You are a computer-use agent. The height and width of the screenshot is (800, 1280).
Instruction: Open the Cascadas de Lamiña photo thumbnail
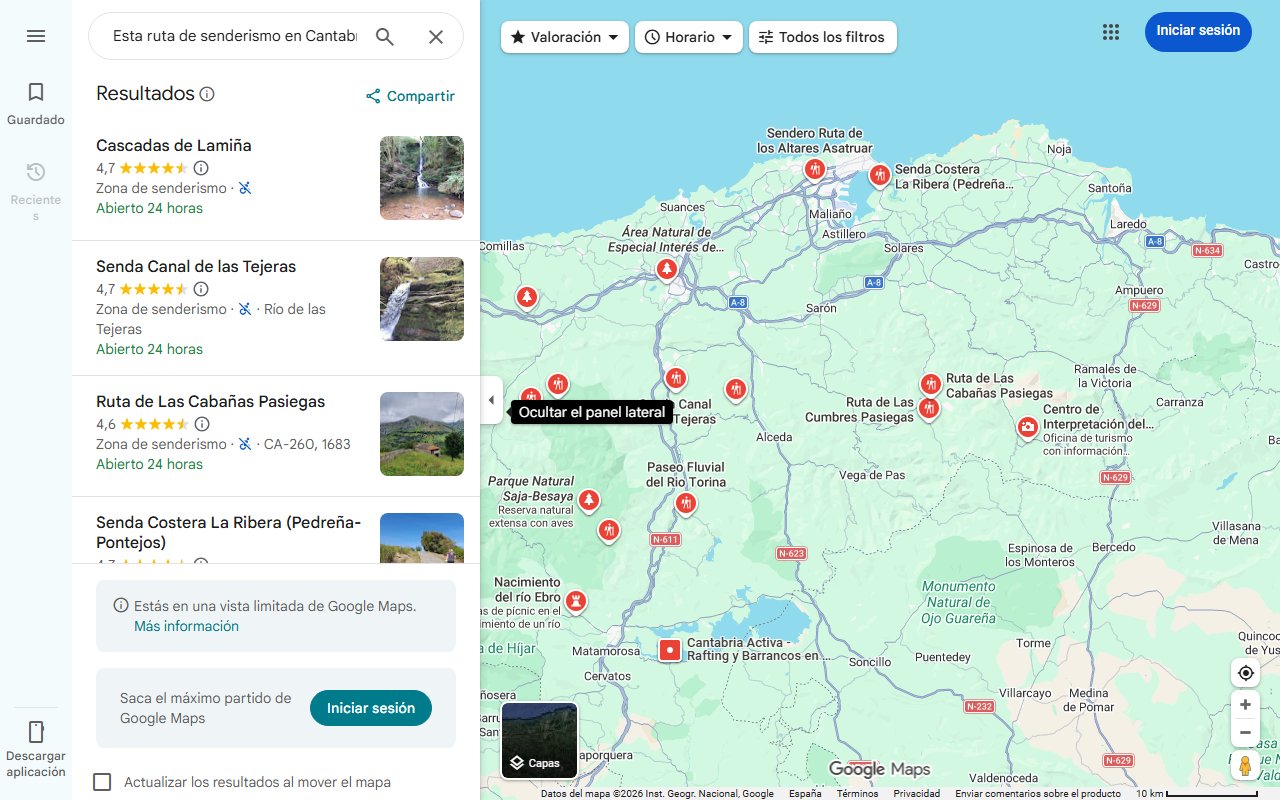click(421, 178)
